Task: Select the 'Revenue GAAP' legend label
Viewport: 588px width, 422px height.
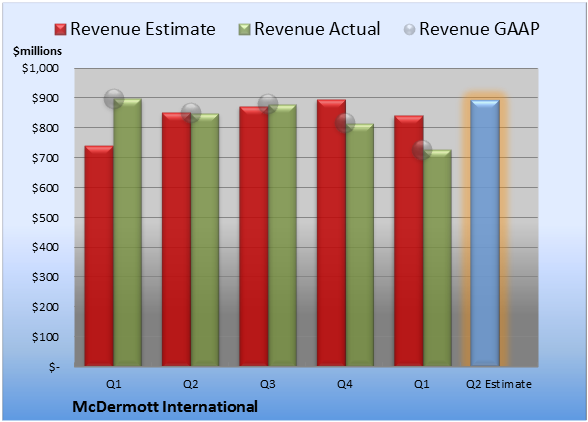Action: click(x=479, y=29)
